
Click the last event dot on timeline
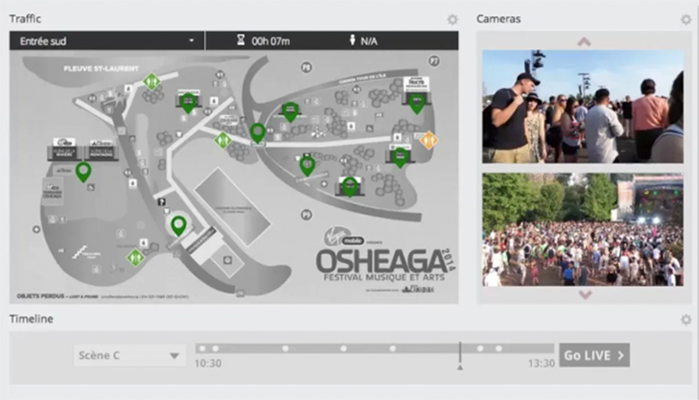coord(498,348)
